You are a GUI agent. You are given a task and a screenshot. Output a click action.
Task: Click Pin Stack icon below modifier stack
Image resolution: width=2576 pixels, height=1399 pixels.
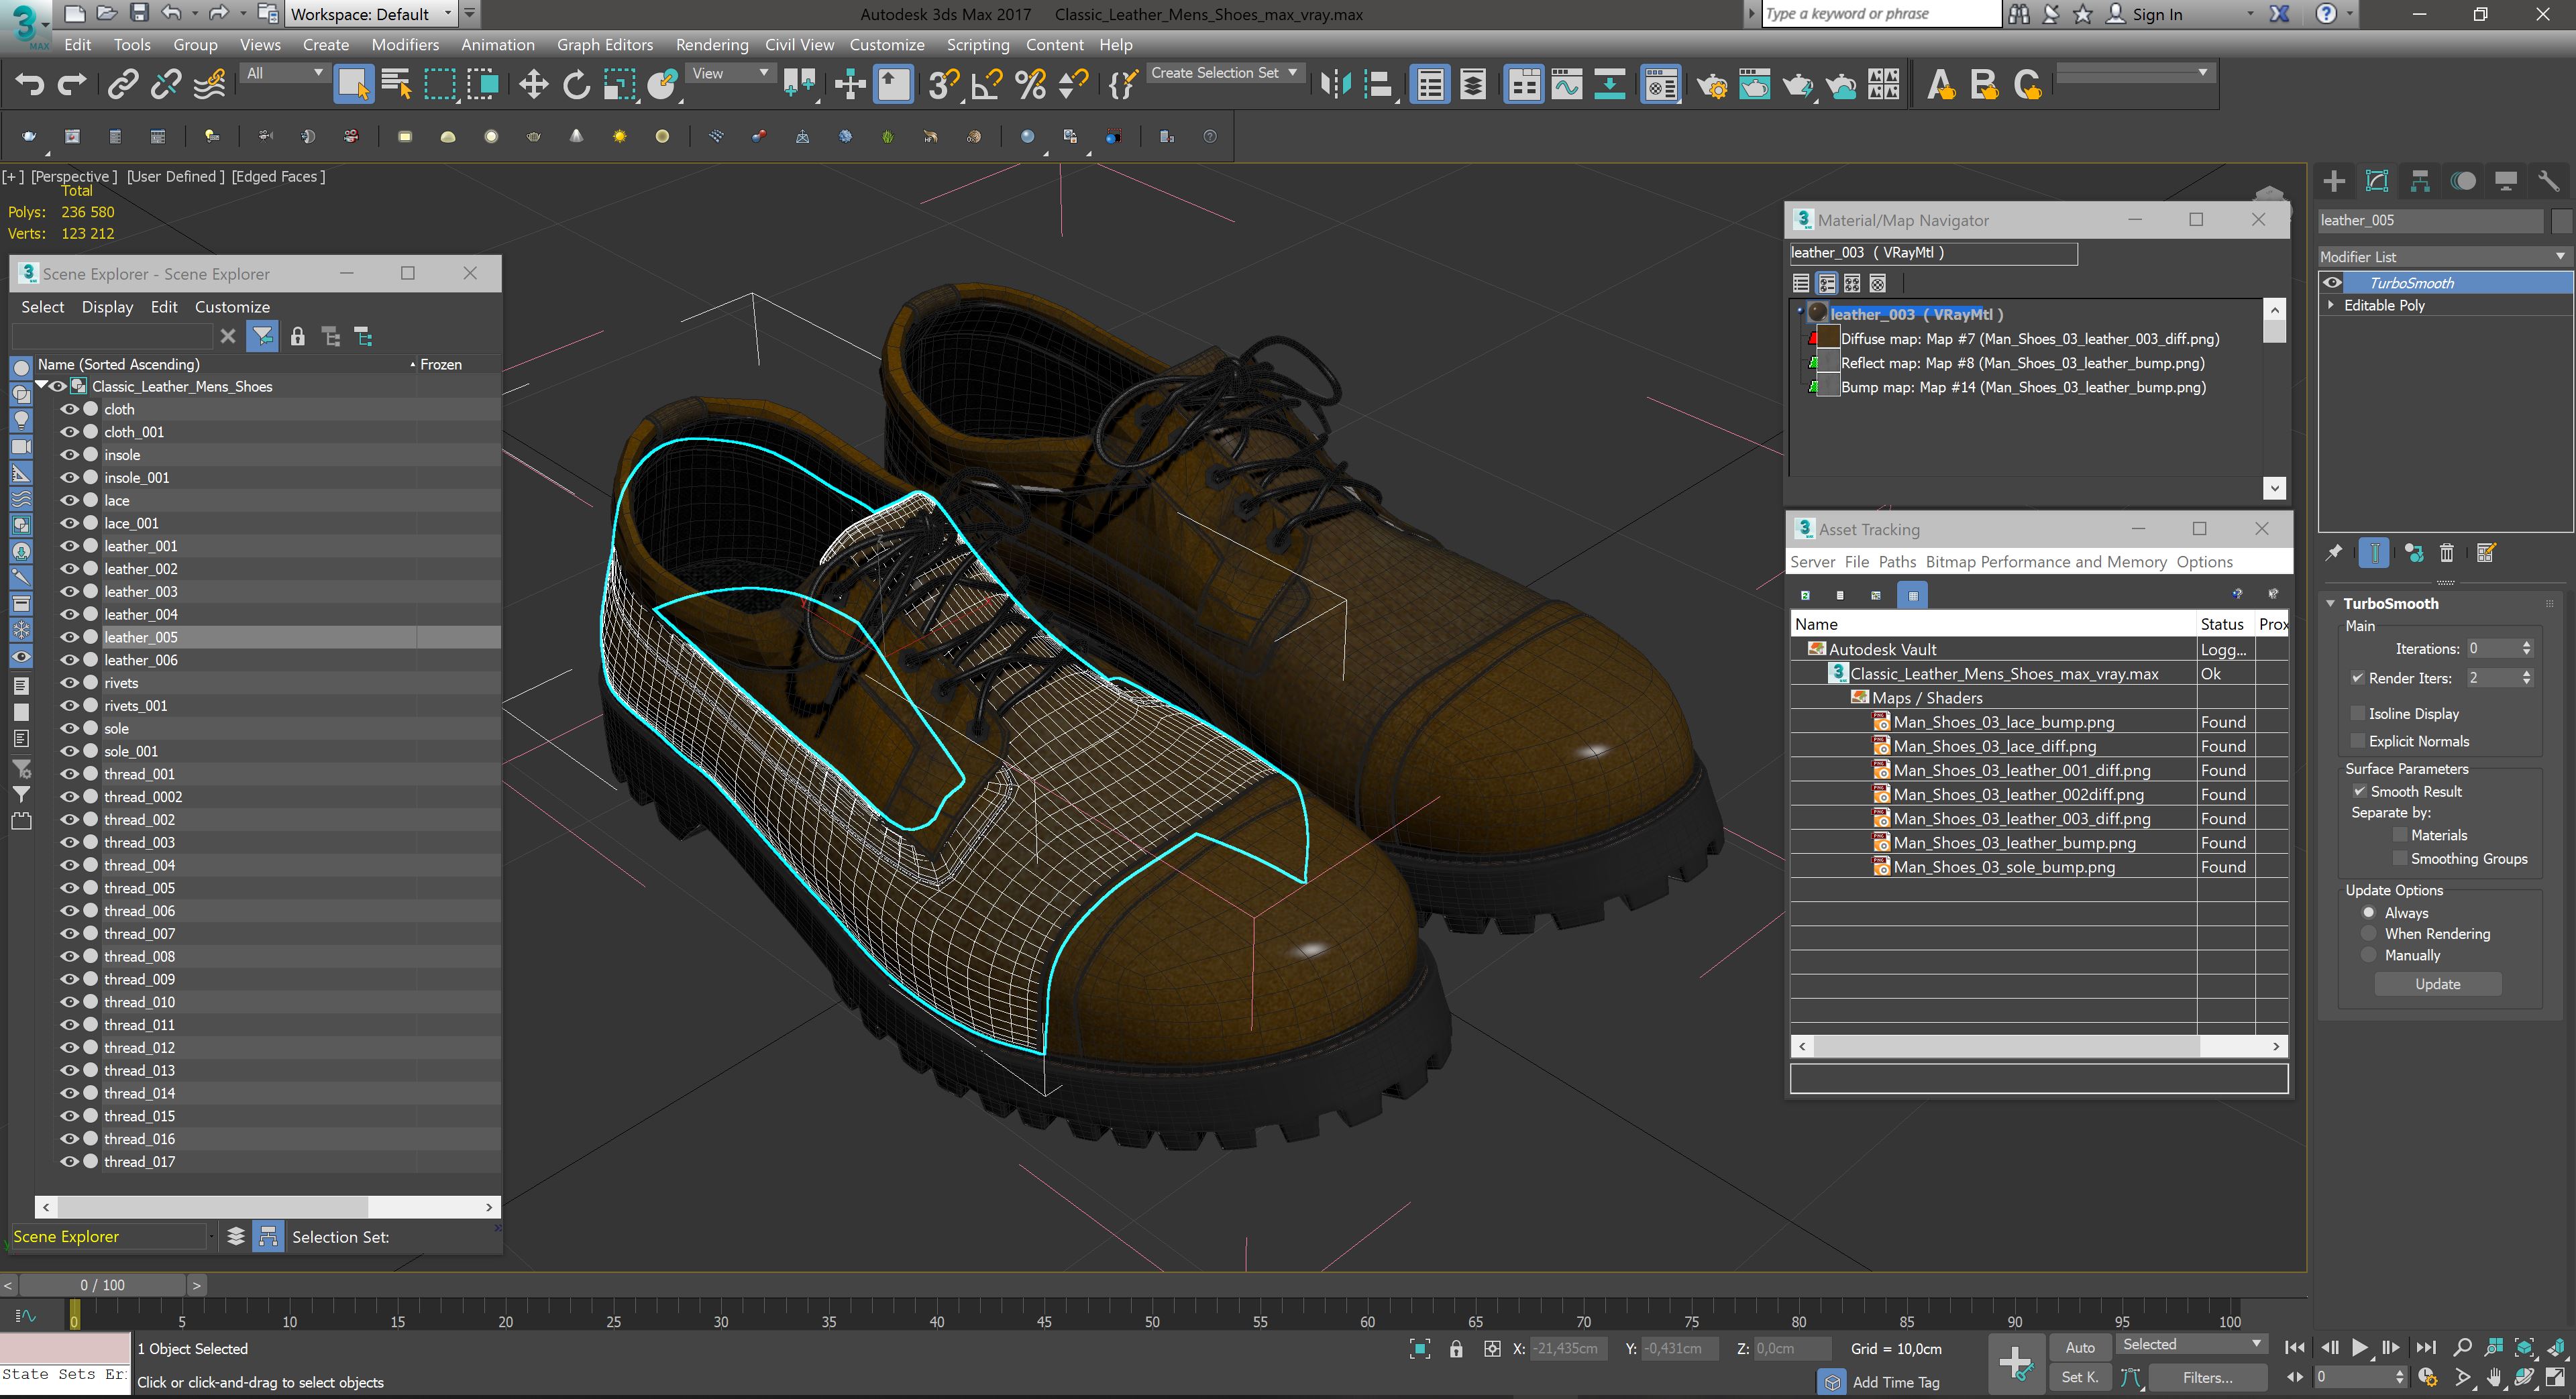tap(2333, 553)
